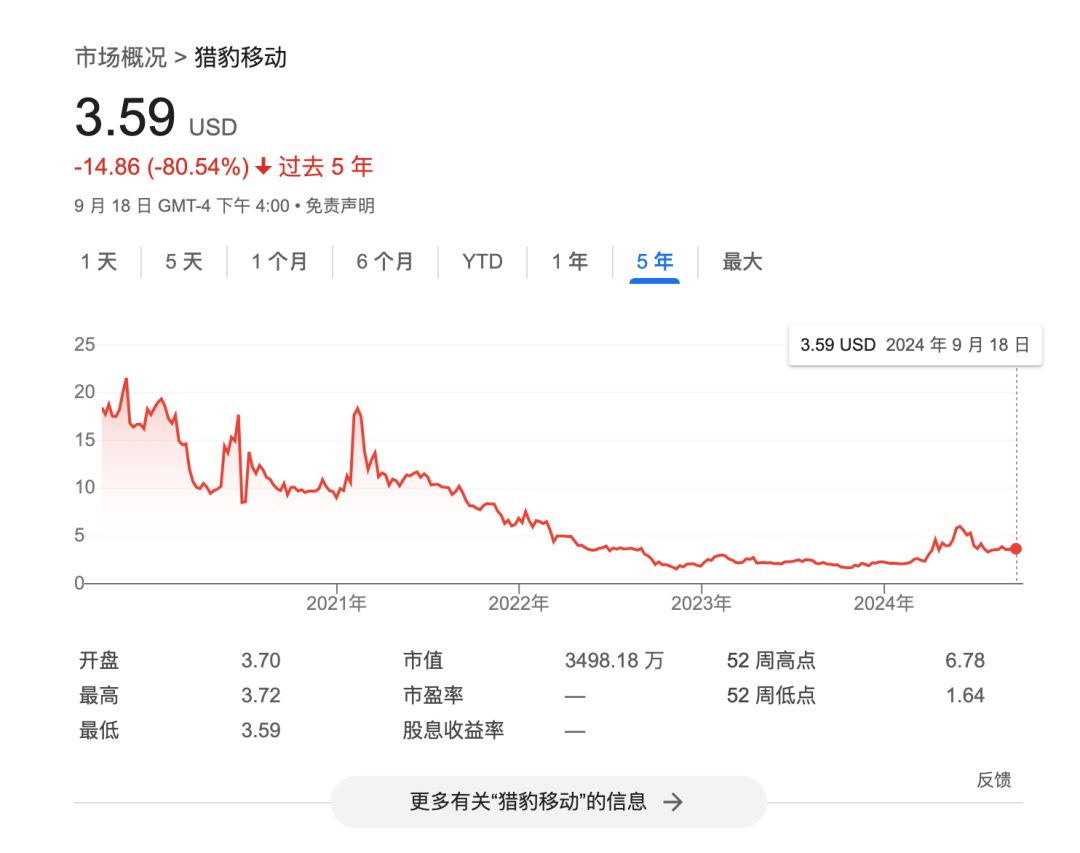This screenshot has width=1080, height=853.
Task: Click the 2022年 axis label
Action: click(x=519, y=604)
